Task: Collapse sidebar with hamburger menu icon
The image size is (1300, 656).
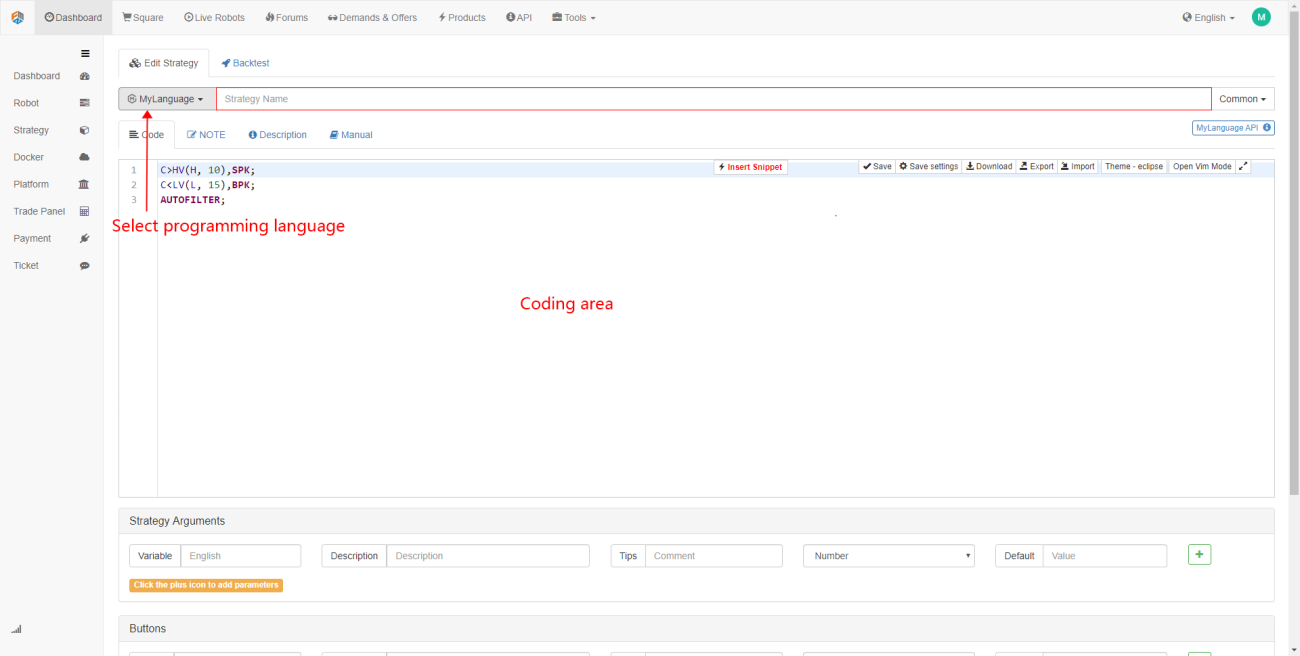Action: 85,53
